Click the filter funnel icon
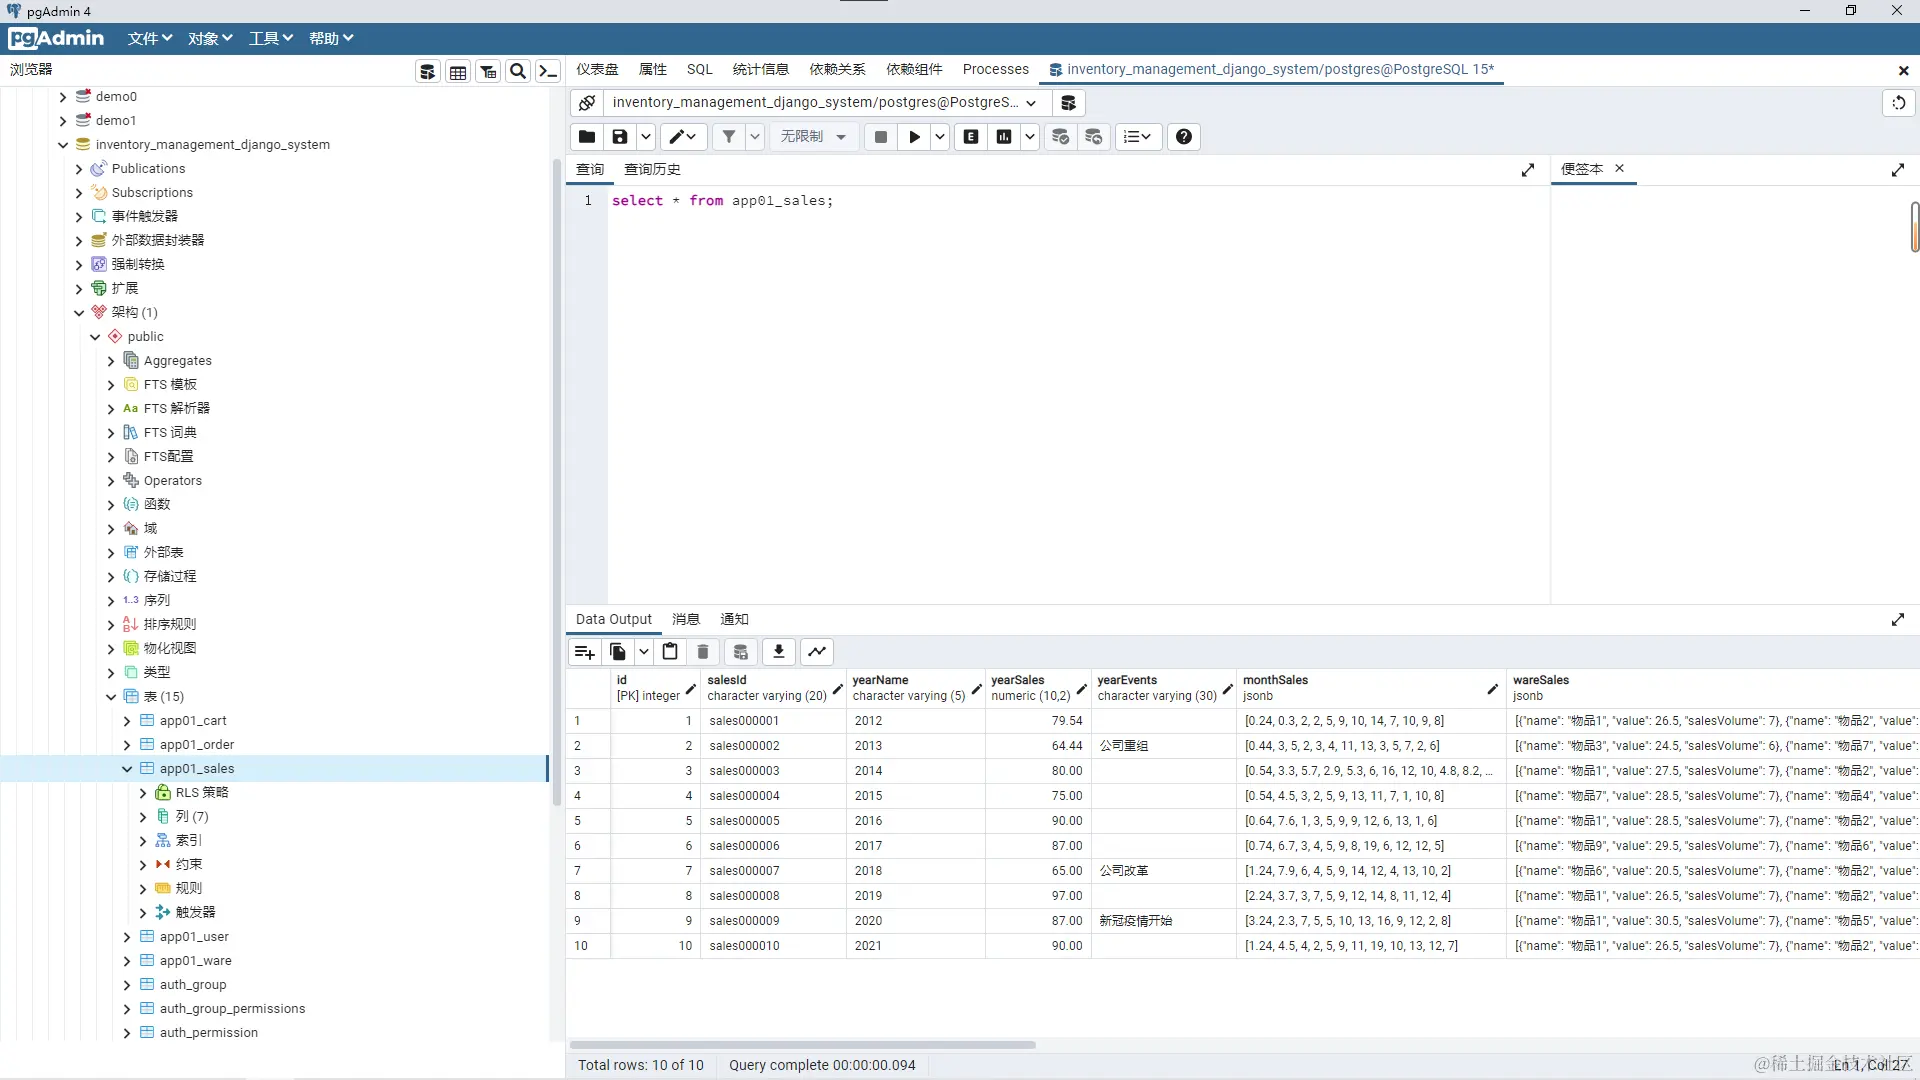 pyautogui.click(x=729, y=137)
